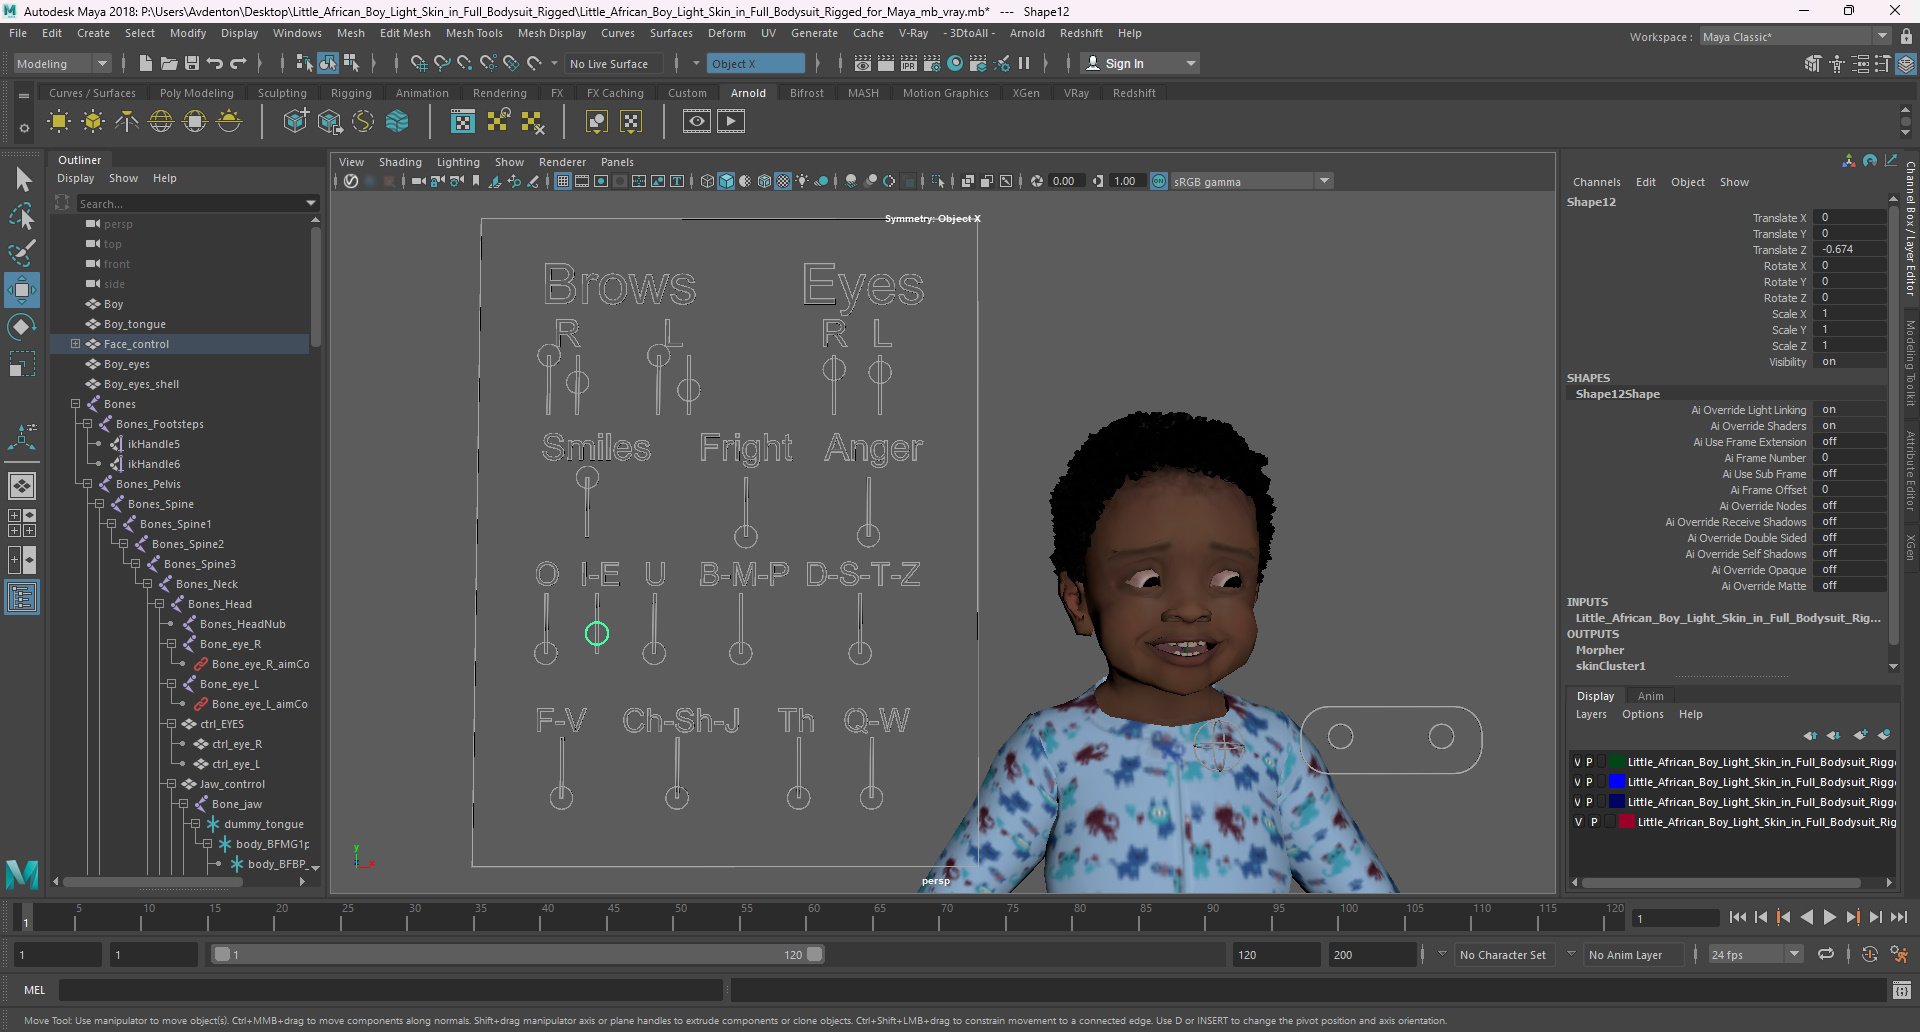Click the MEL script language toggle

coord(35,990)
